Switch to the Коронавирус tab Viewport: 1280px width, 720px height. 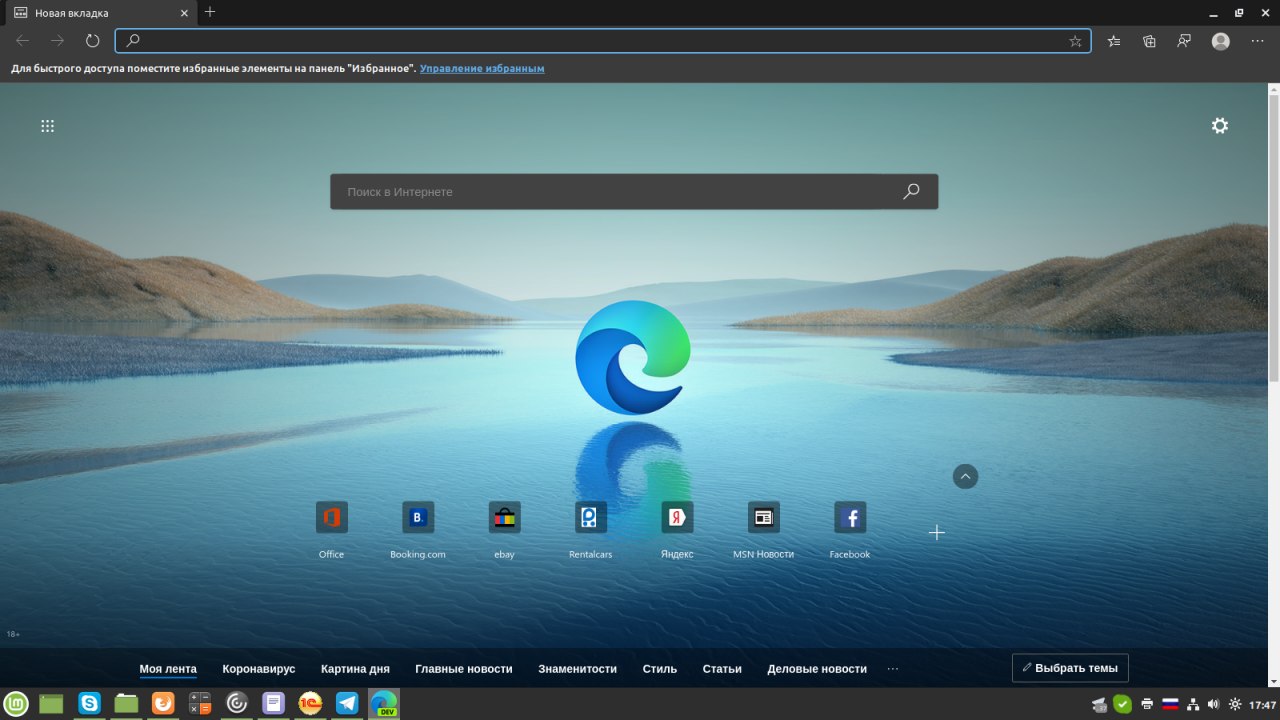[x=259, y=669]
